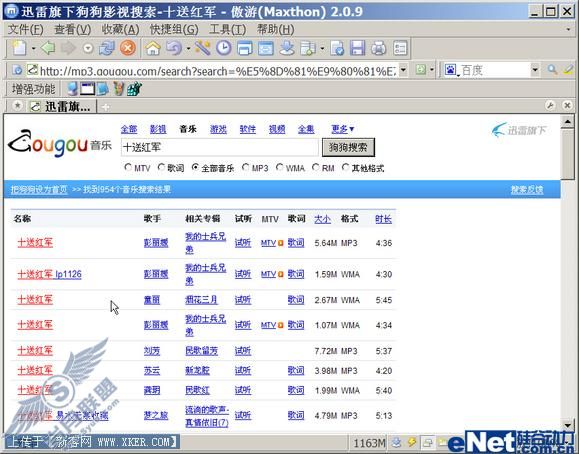The image size is (579, 454).
Task: Expand the address bar URL dropdown
Action: click(x=403, y=69)
